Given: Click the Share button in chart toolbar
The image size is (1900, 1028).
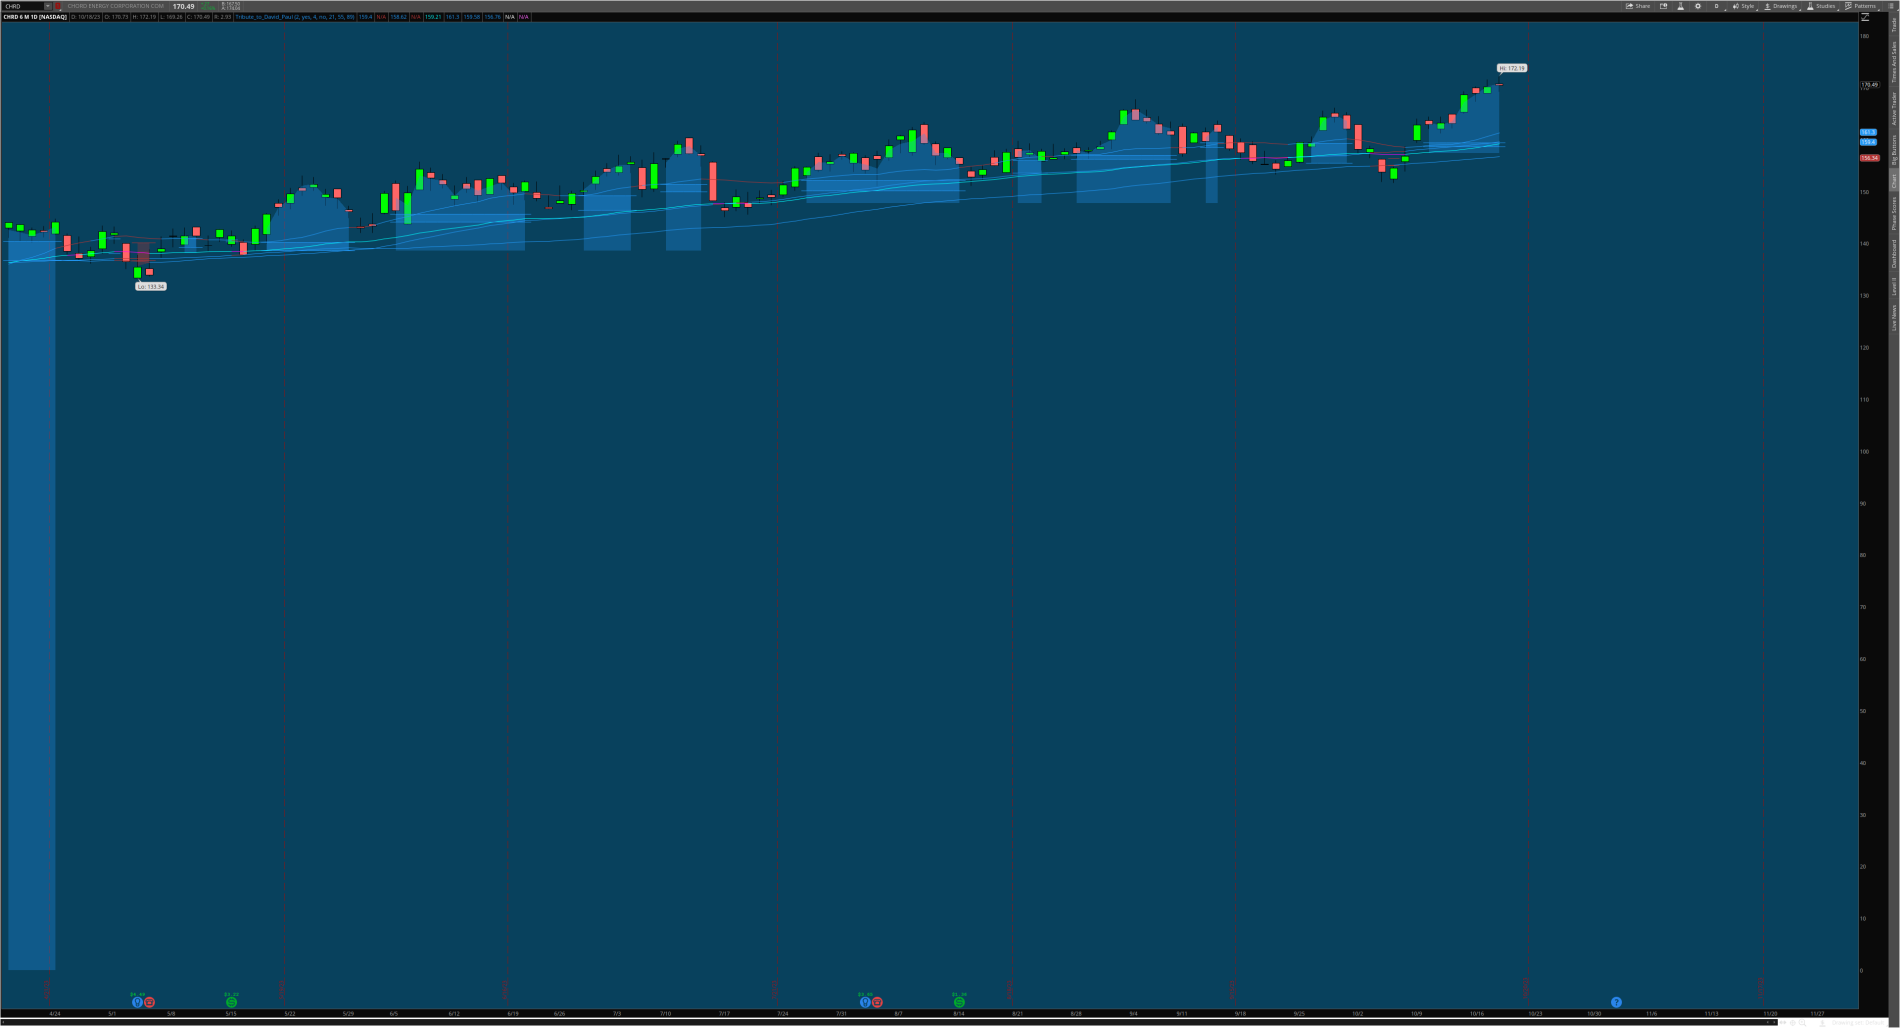Looking at the screenshot, I should pyautogui.click(x=1638, y=6).
